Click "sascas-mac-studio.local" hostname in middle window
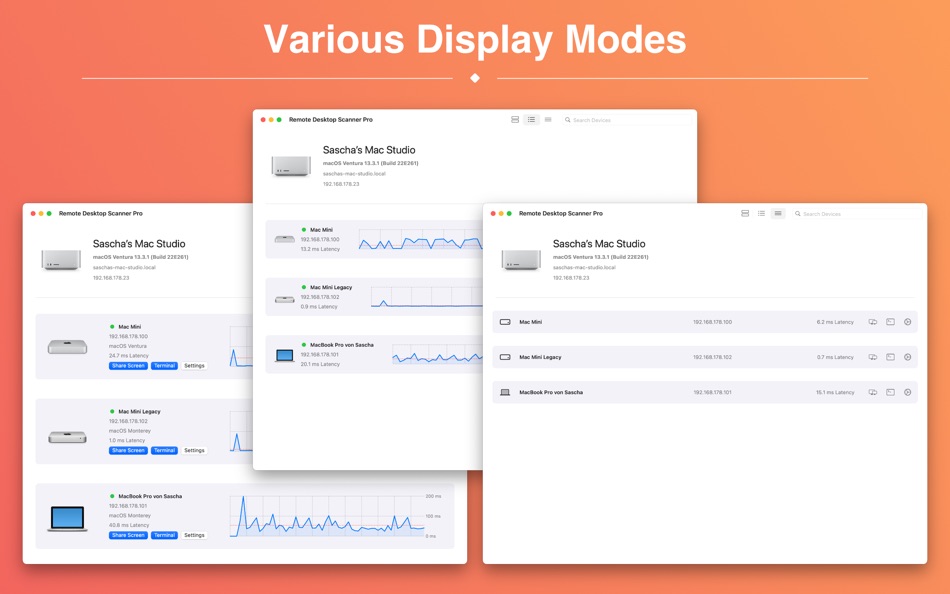Screen dimensions: 950x594 click(x=354, y=173)
